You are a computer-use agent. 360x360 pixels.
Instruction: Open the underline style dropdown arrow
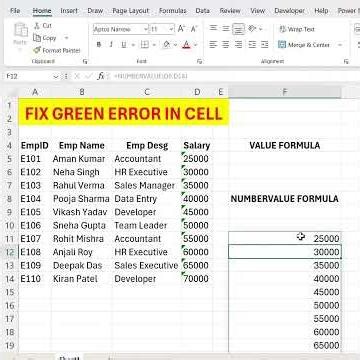pos(133,45)
